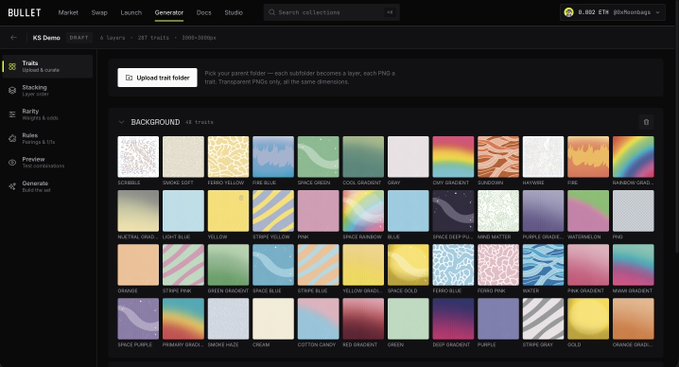Viewport: 679px width, 367px height.
Task: Select the GRAY color swatch trait
Action: 408,157
